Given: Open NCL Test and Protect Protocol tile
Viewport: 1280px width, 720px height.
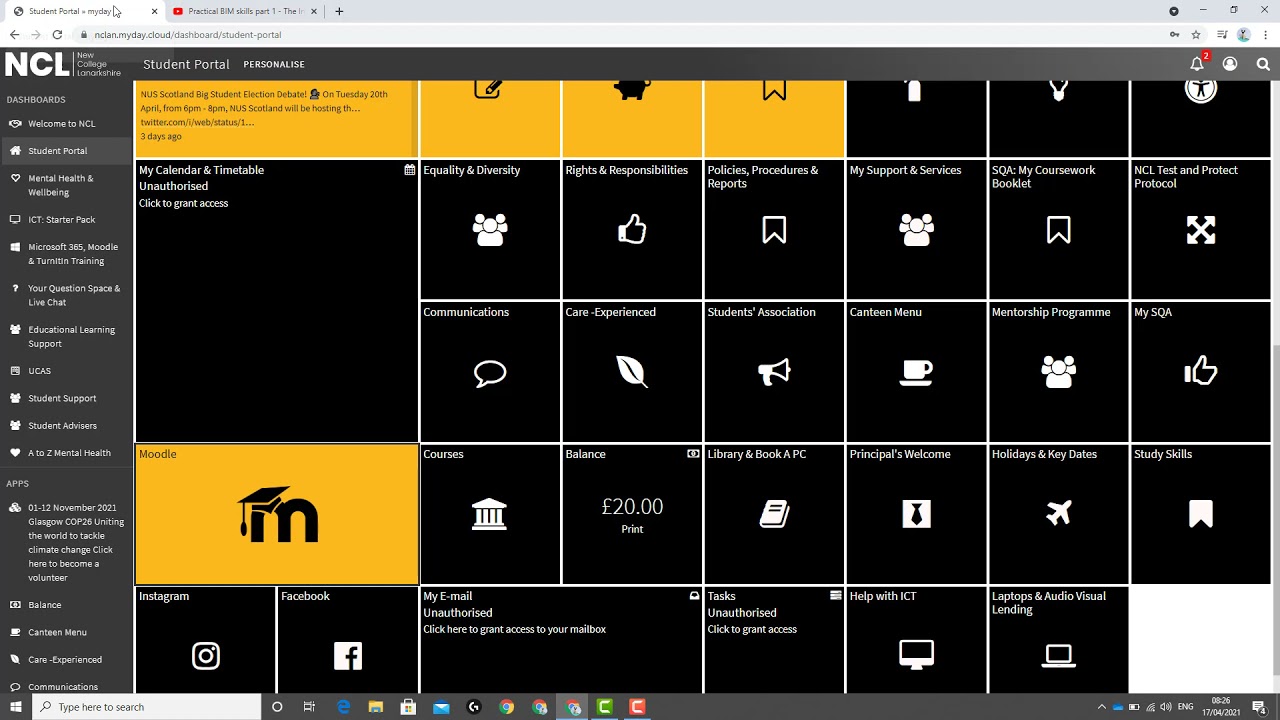Looking at the screenshot, I should pos(1200,229).
